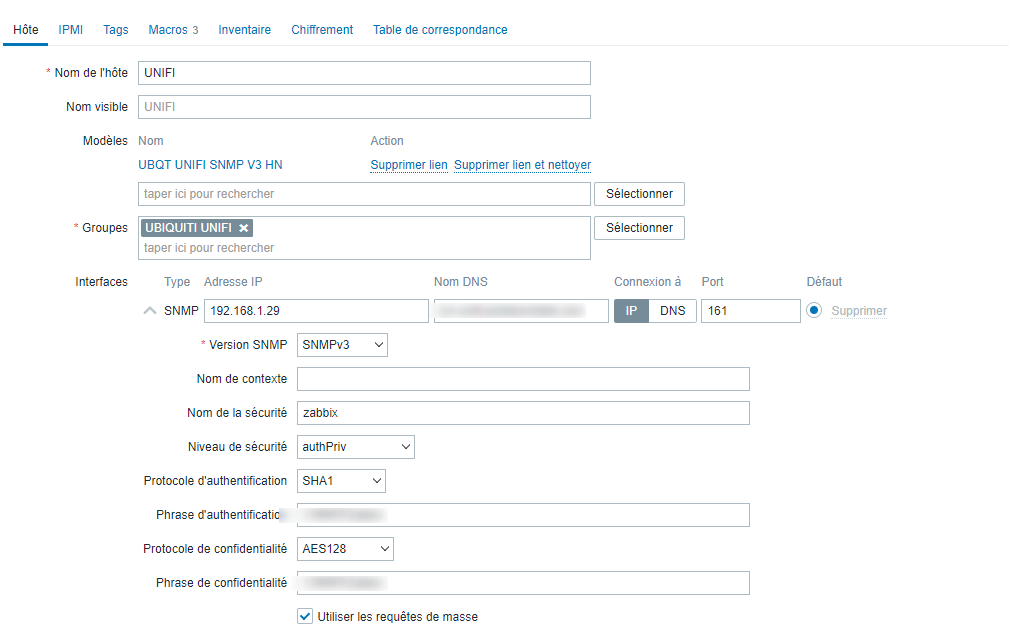The width and height of the screenshot is (1009, 640).
Task: Set connection mode to IP
Action: pos(631,311)
